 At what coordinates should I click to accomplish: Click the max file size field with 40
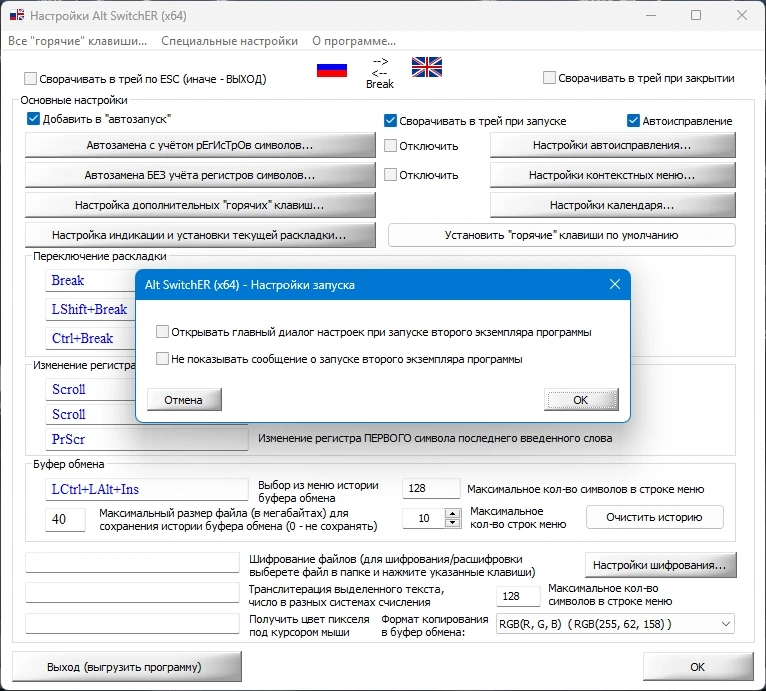(65, 519)
